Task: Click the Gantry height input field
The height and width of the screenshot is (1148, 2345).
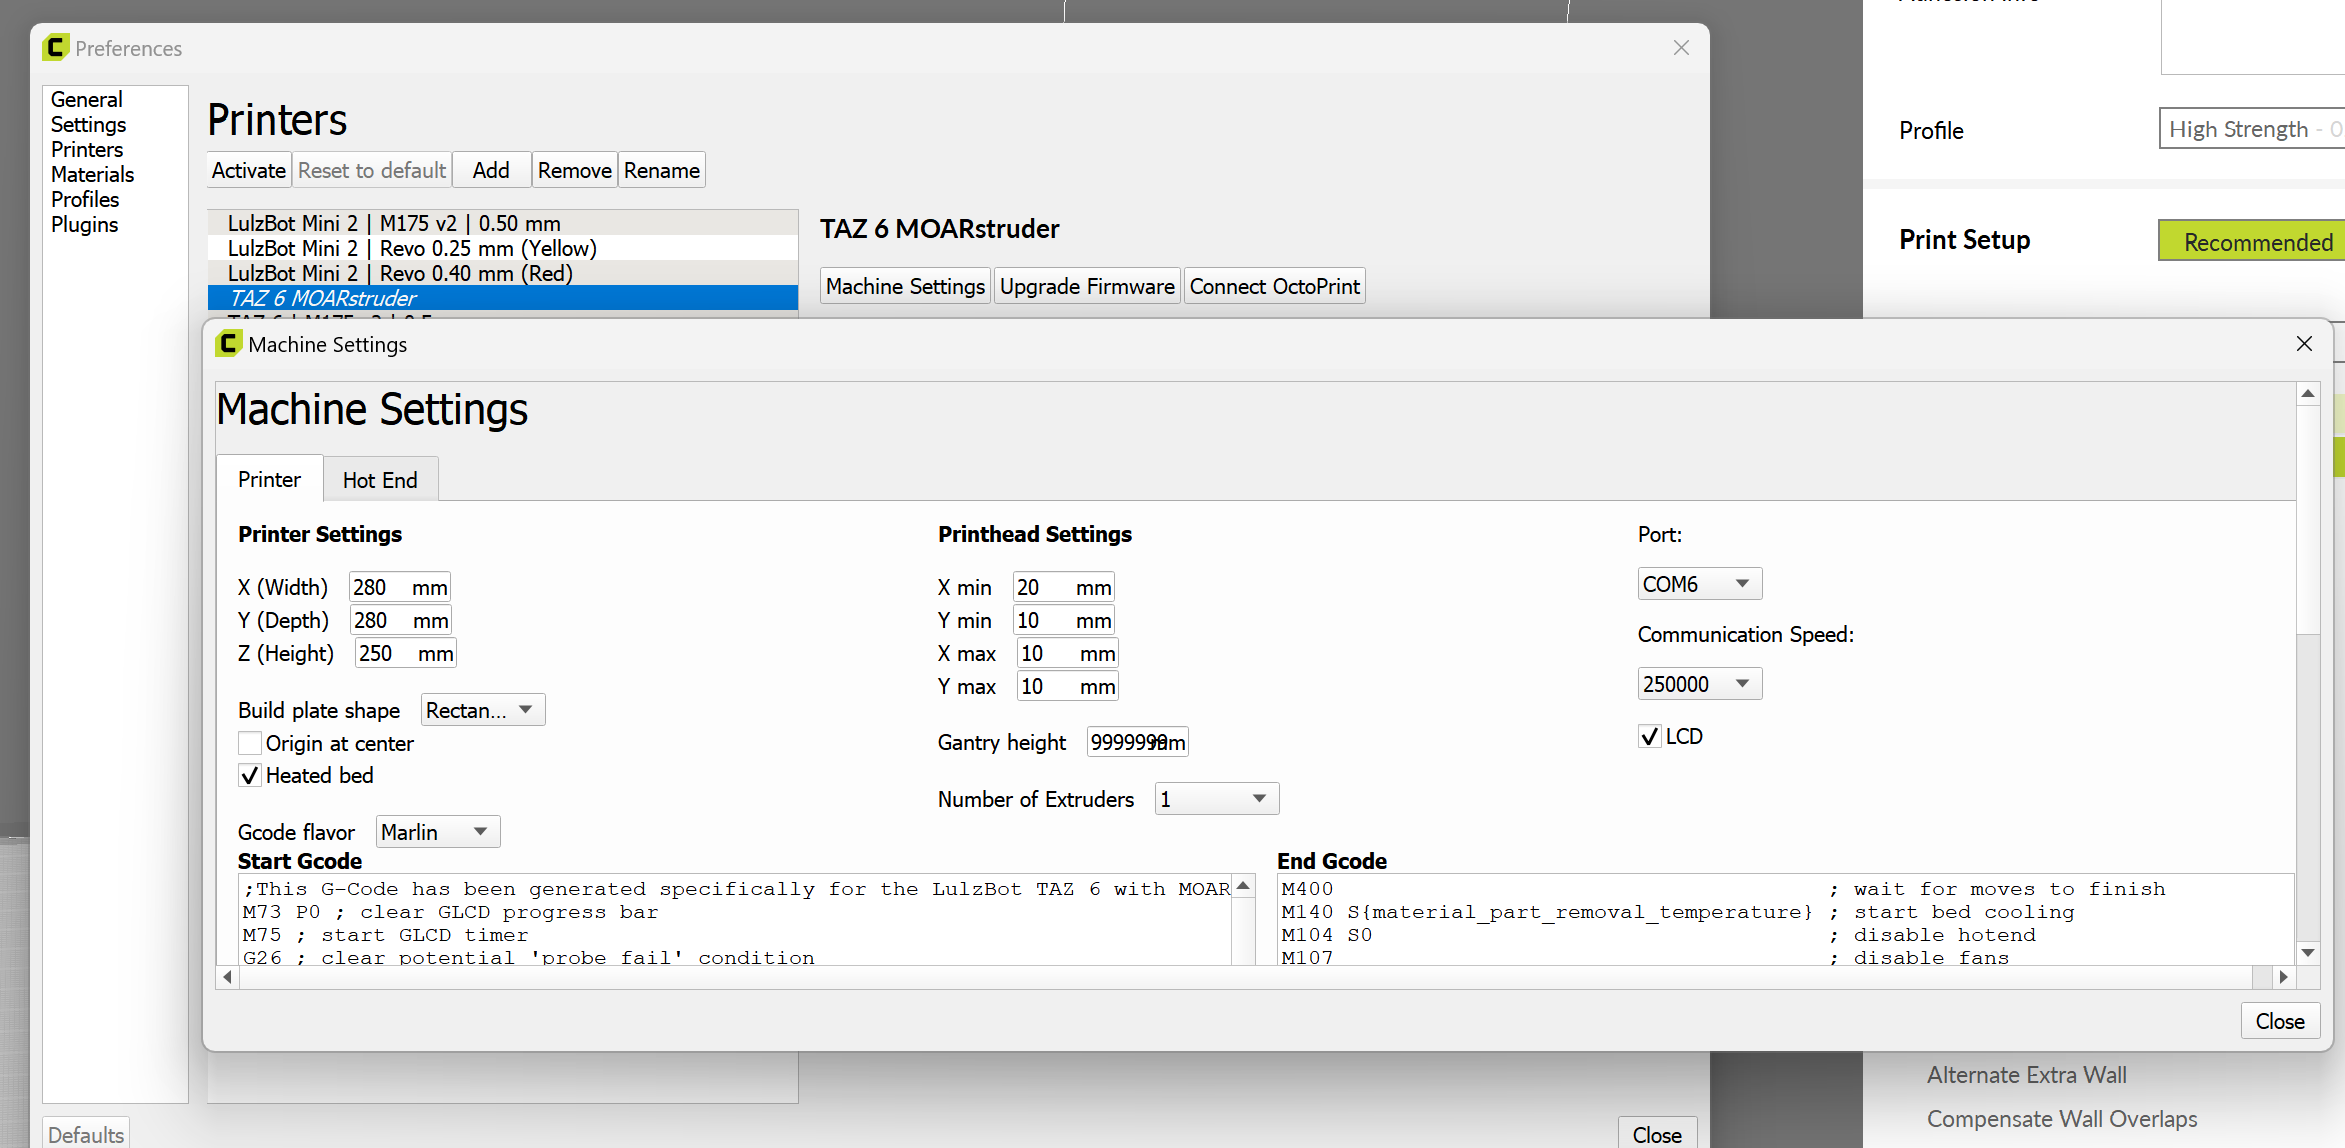Action: click(1138, 742)
